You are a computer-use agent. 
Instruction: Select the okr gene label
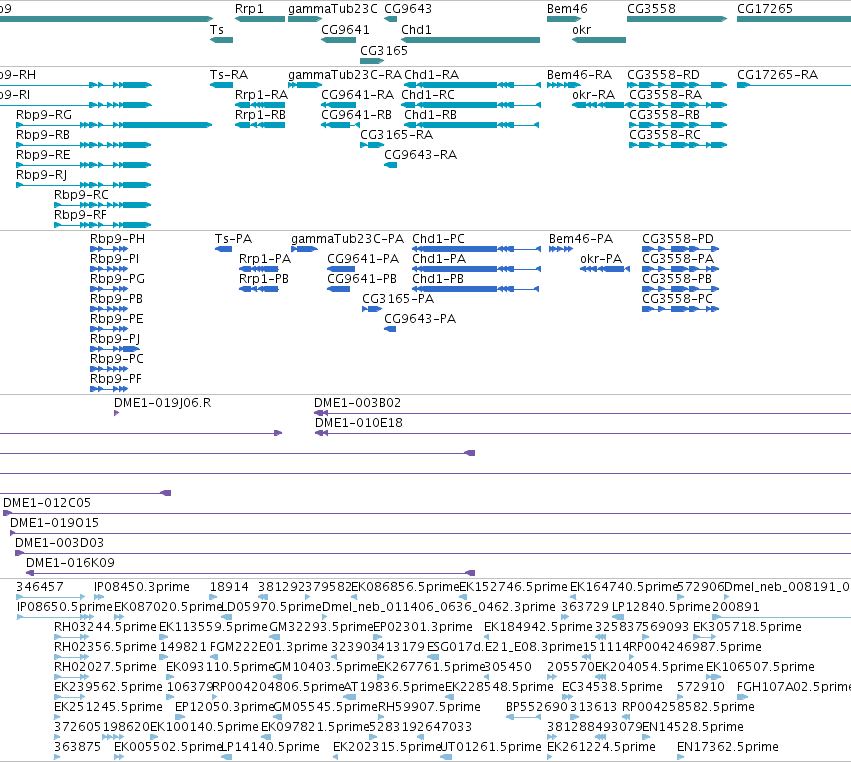point(581,30)
